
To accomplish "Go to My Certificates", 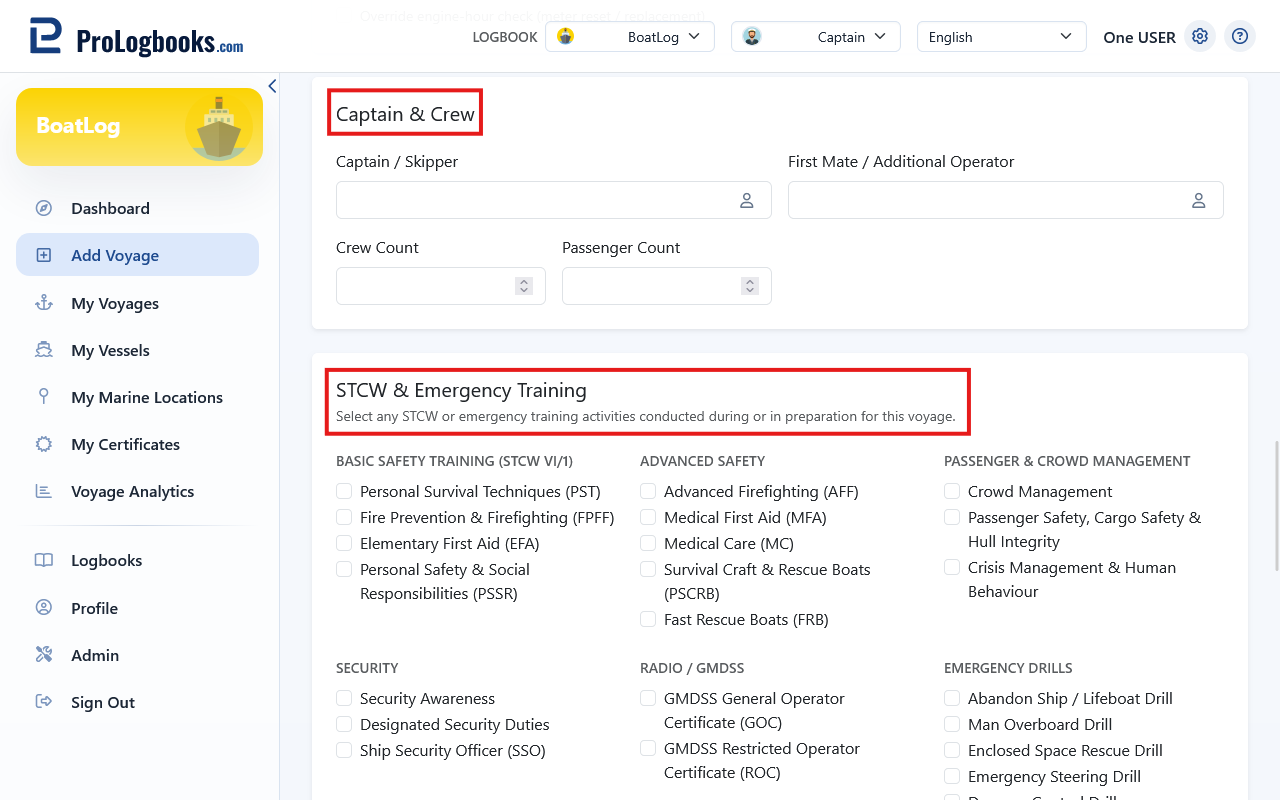I will click(137, 444).
